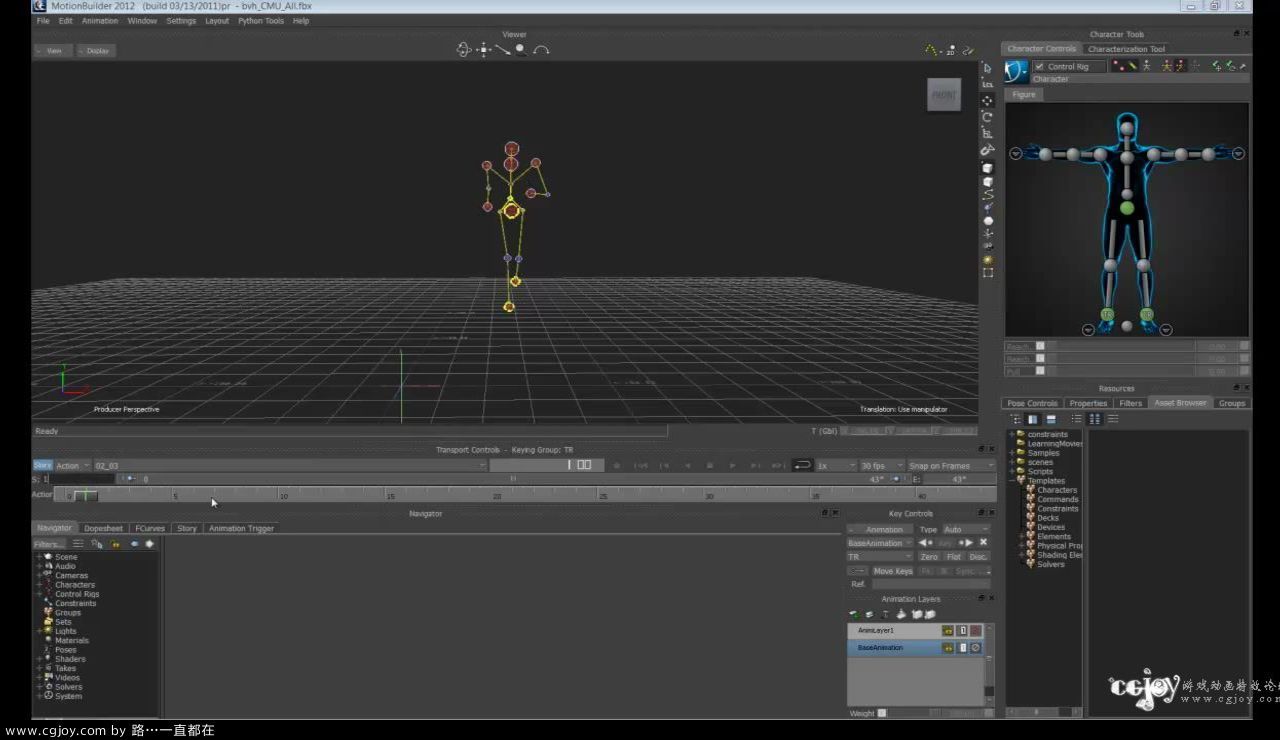
Task: Toggle the Story mode button in transport
Action: (x=42, y=465)
